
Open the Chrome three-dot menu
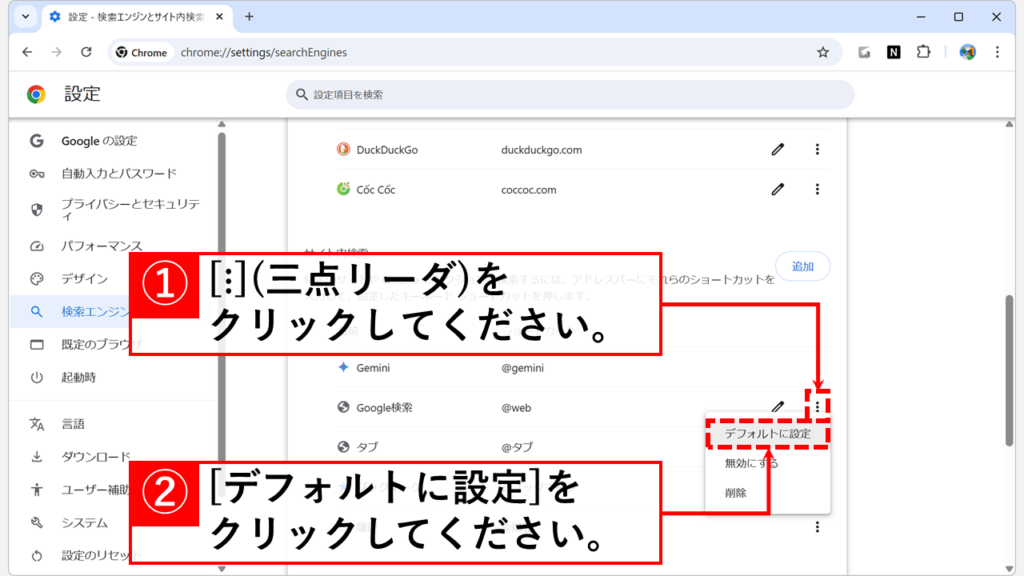(997, 52)
